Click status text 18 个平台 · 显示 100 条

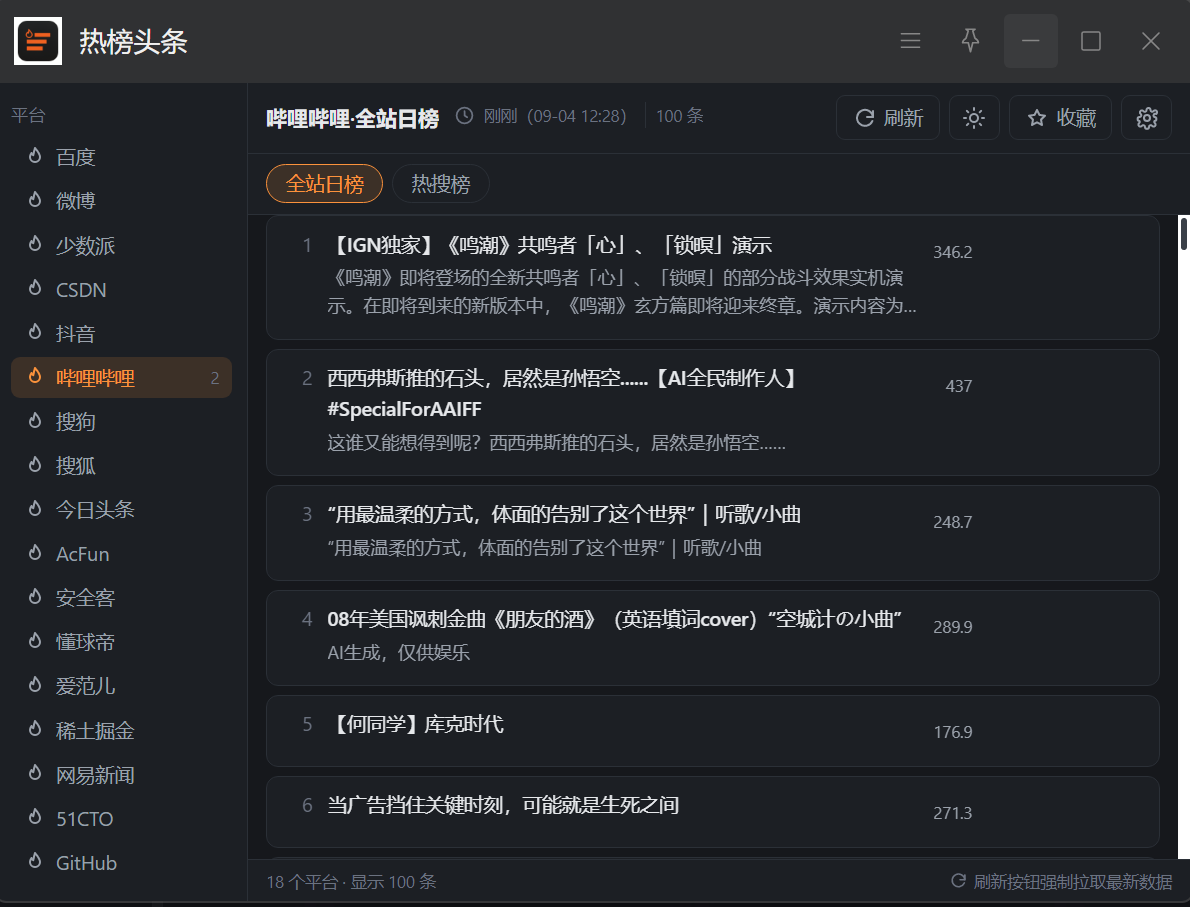351,882
